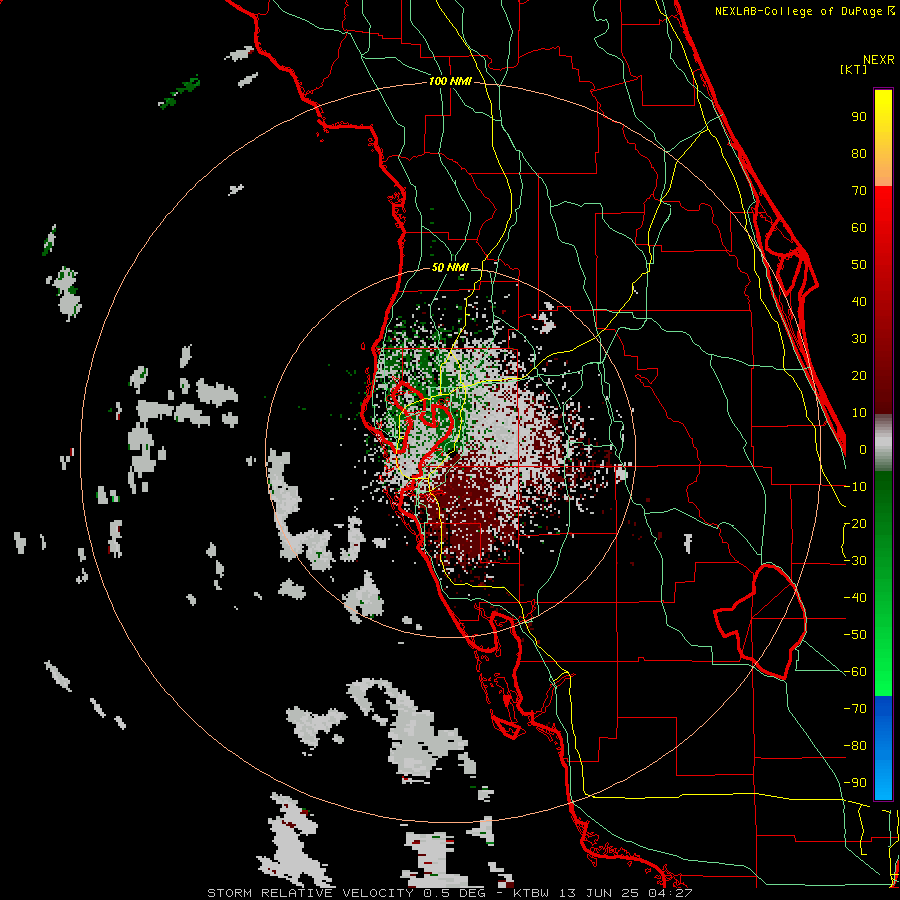Pick the orange segment of the color bar
The width and height of the screenshot is (900, 900).
pos(883,166)
